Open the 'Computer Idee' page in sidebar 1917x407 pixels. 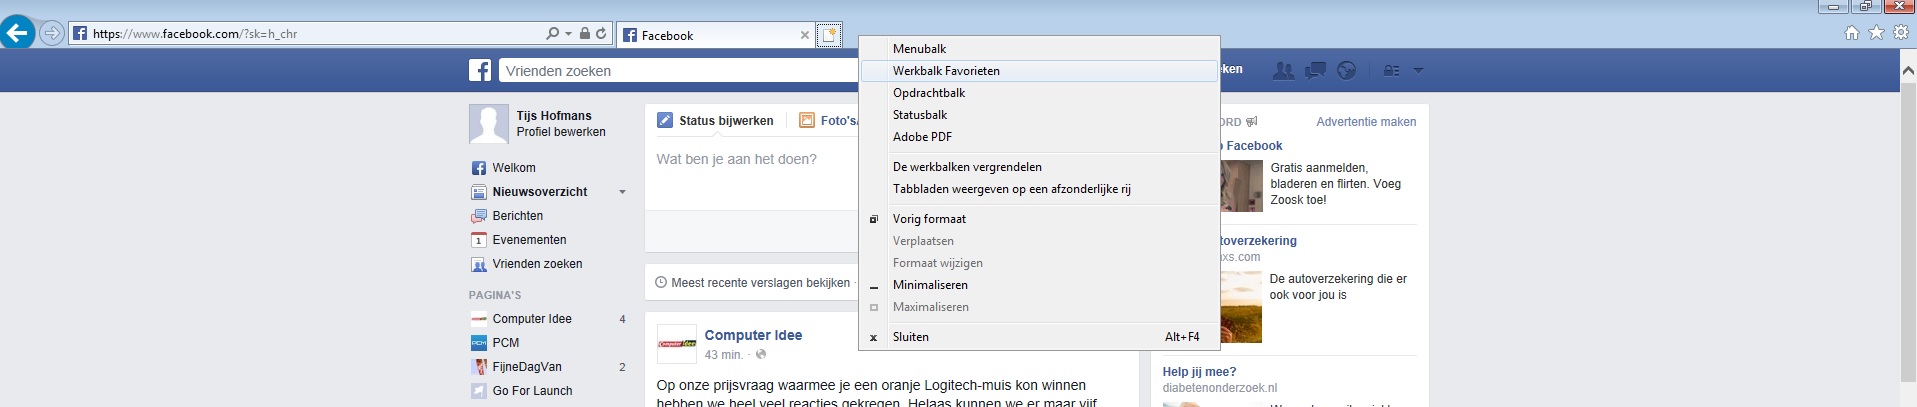531,319
